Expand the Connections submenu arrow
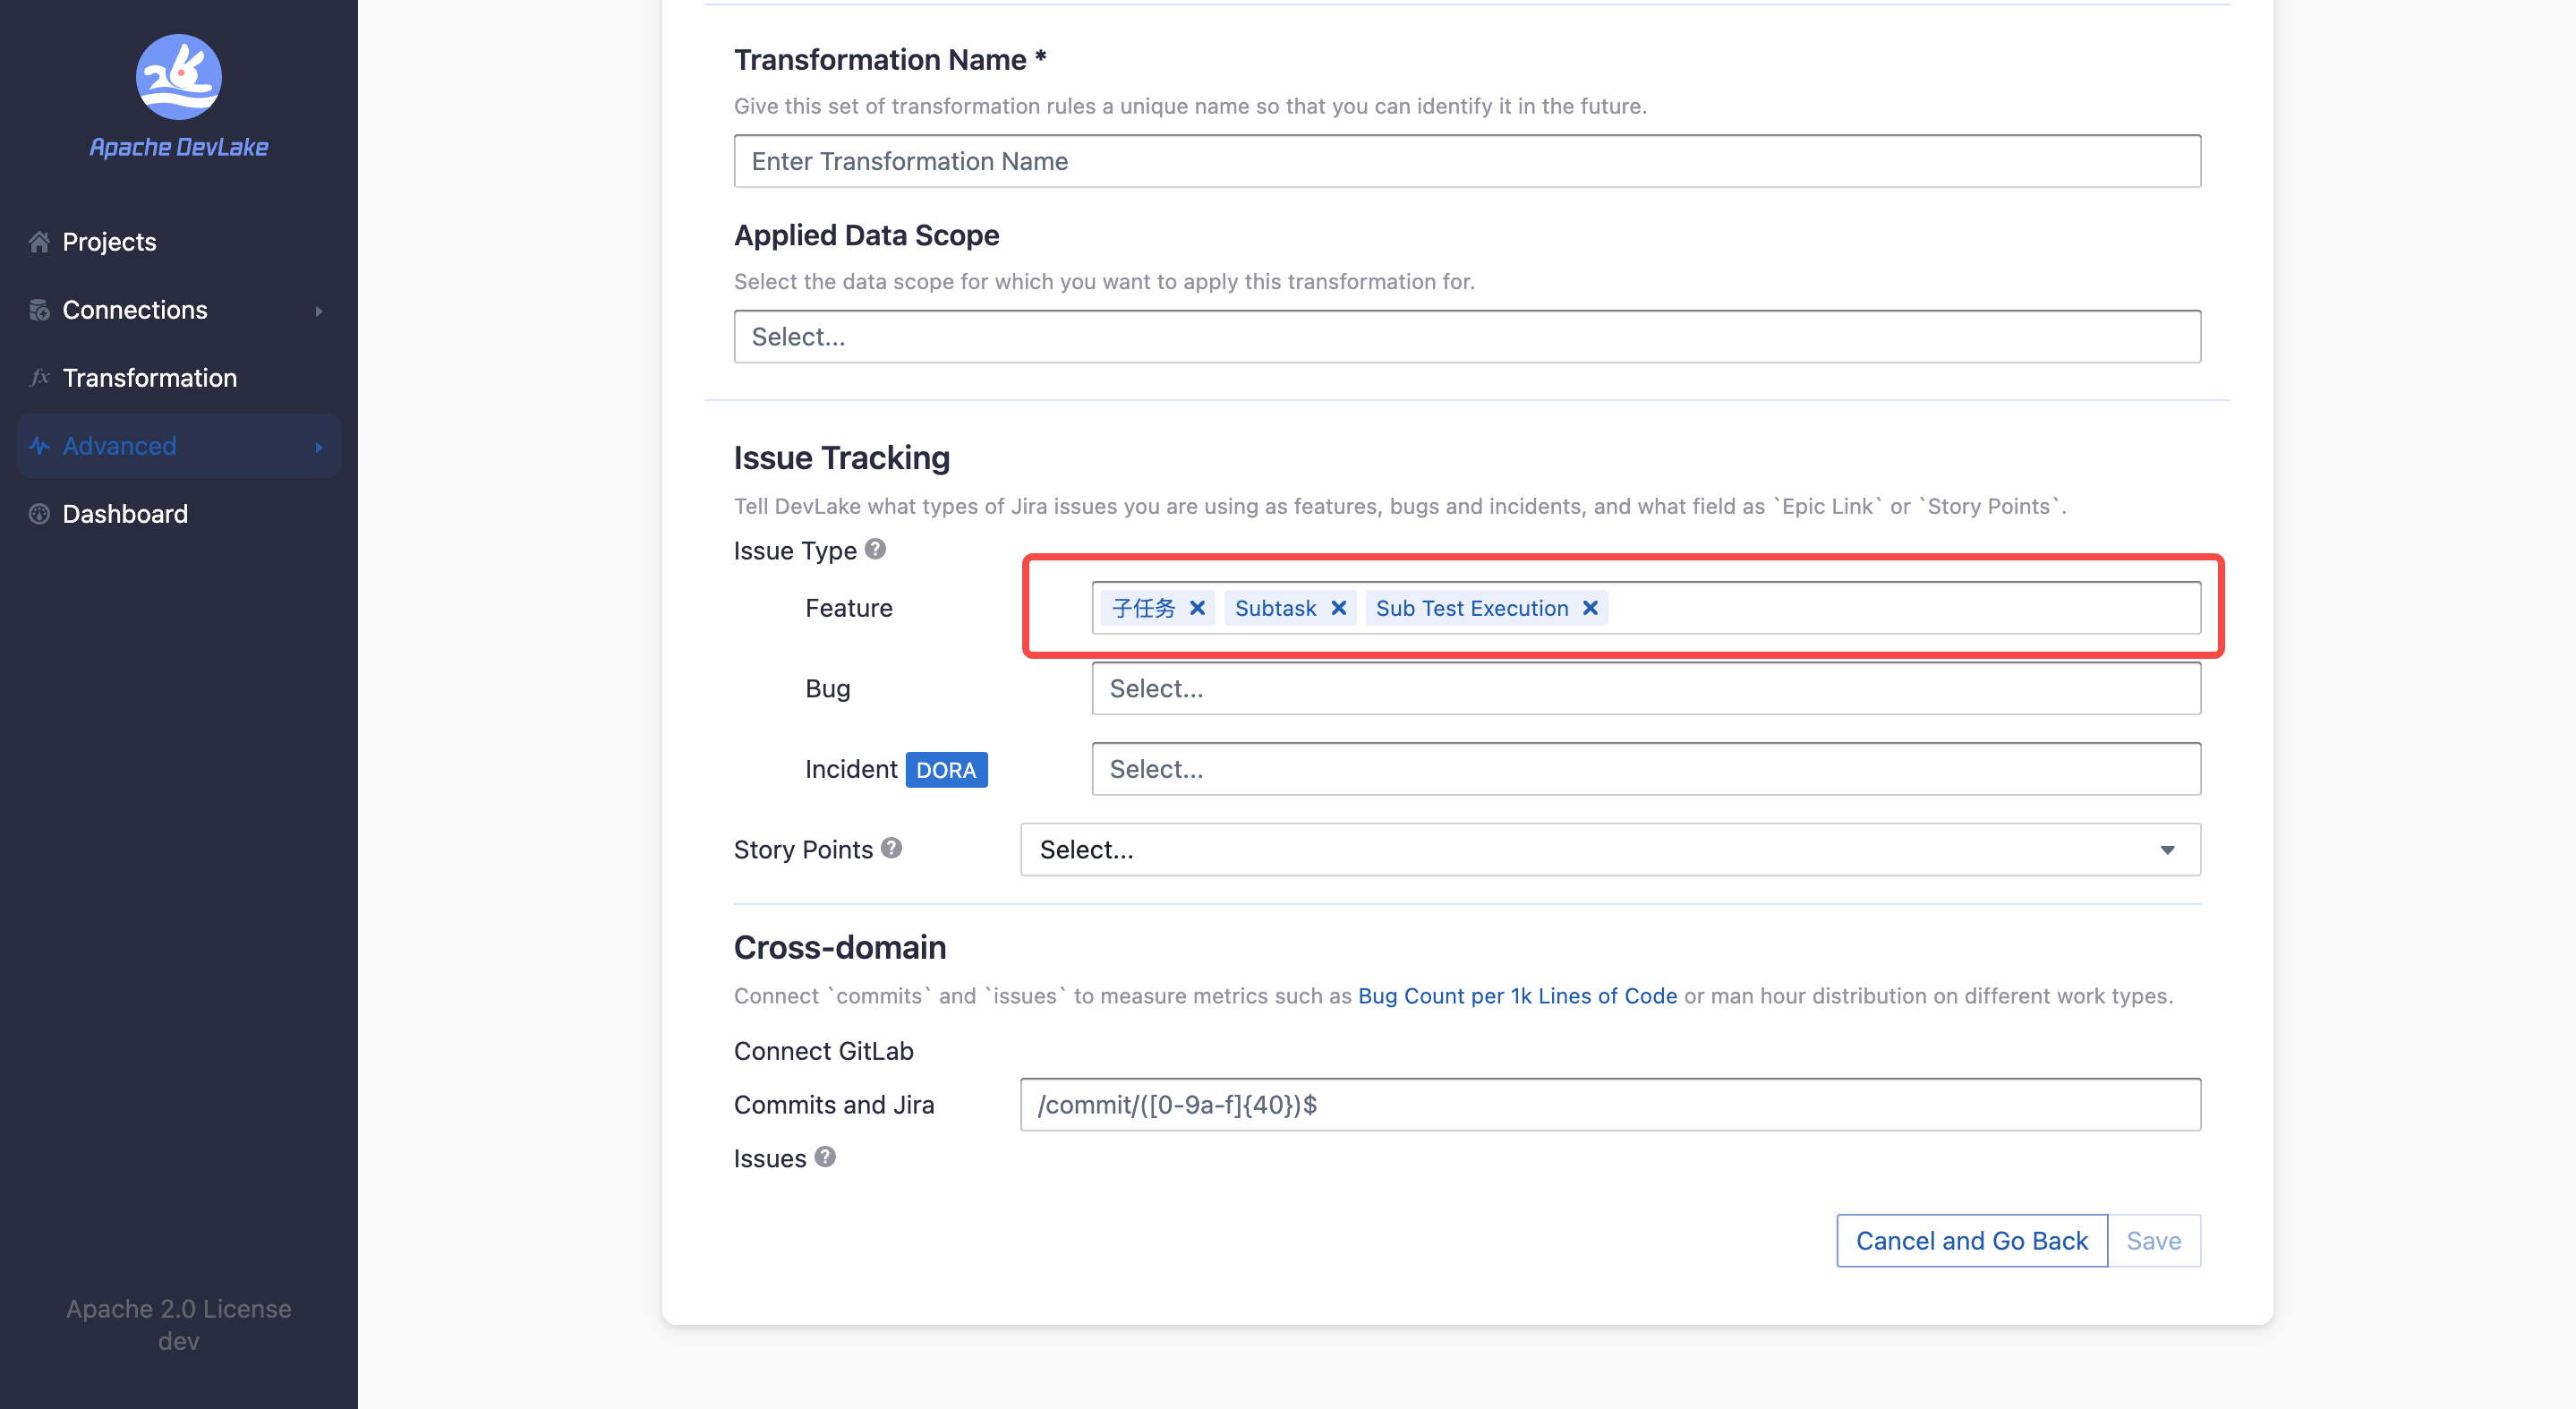2576x1409 pixels. 319,311
